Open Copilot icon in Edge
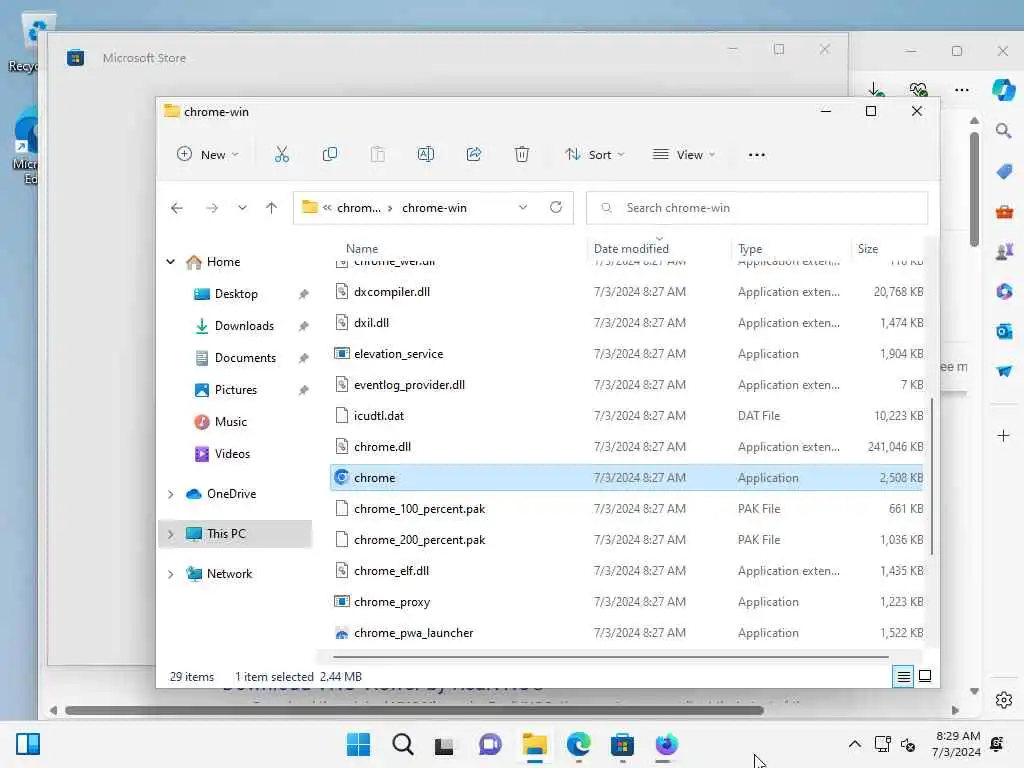 coord(1004,89)
